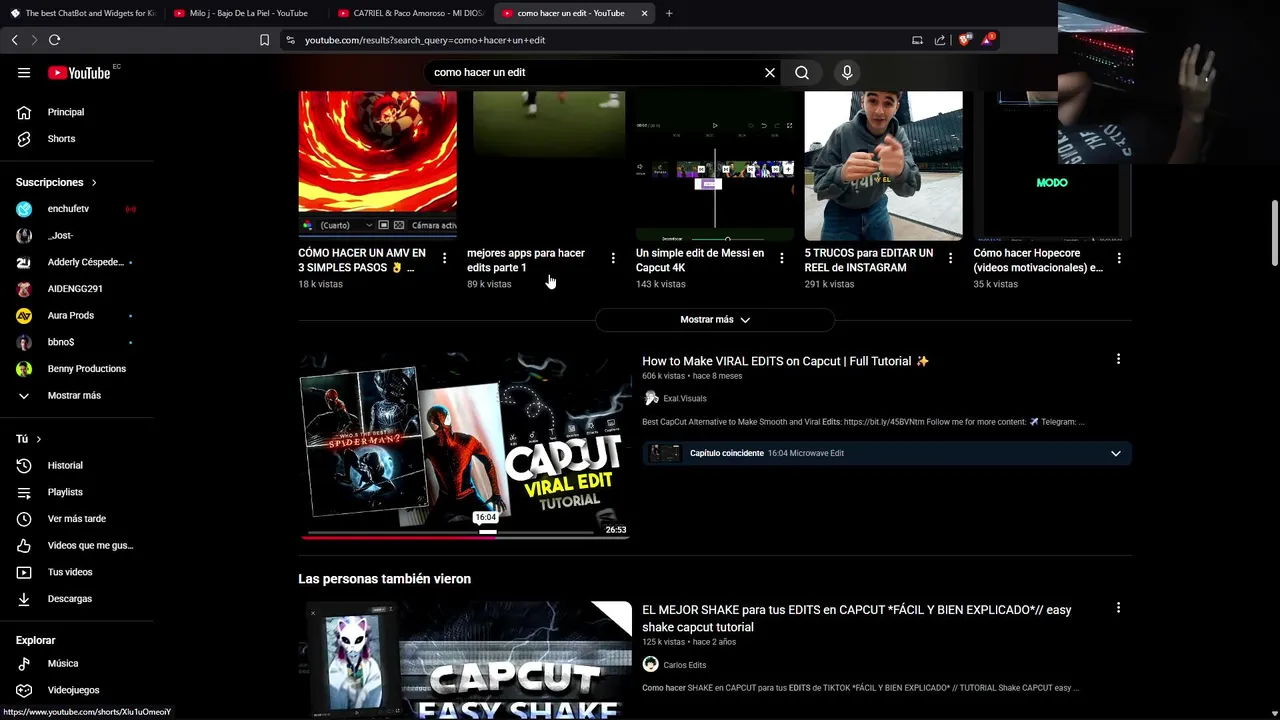Click the magnifier search button
Image resolution: width=1280 pixels, height=720 pixels.
(802, 72)
